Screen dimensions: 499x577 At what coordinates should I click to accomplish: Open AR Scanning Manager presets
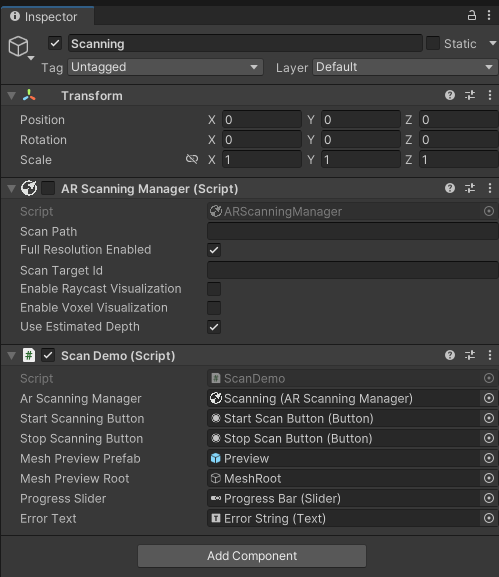pyautogui.click(x=470, y=188)
